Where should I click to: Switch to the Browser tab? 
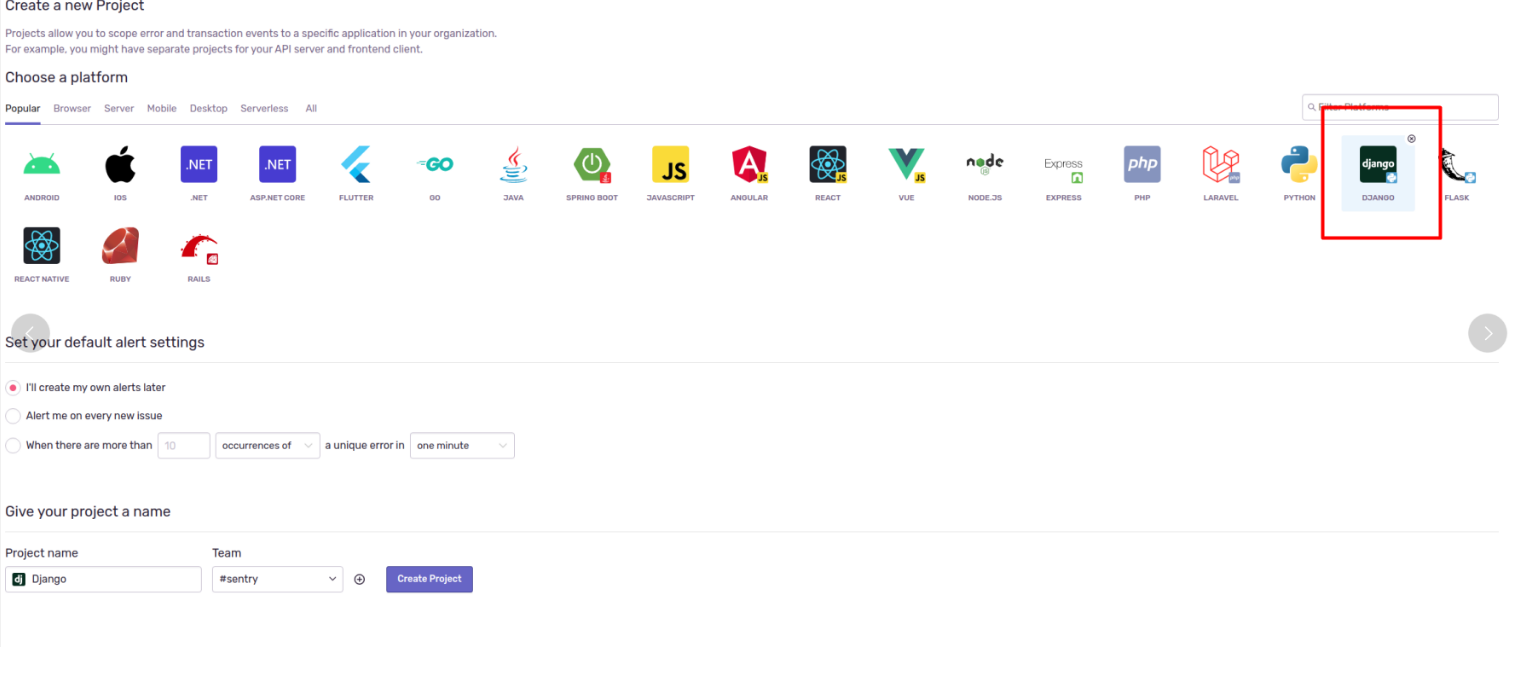click(72, 108)
